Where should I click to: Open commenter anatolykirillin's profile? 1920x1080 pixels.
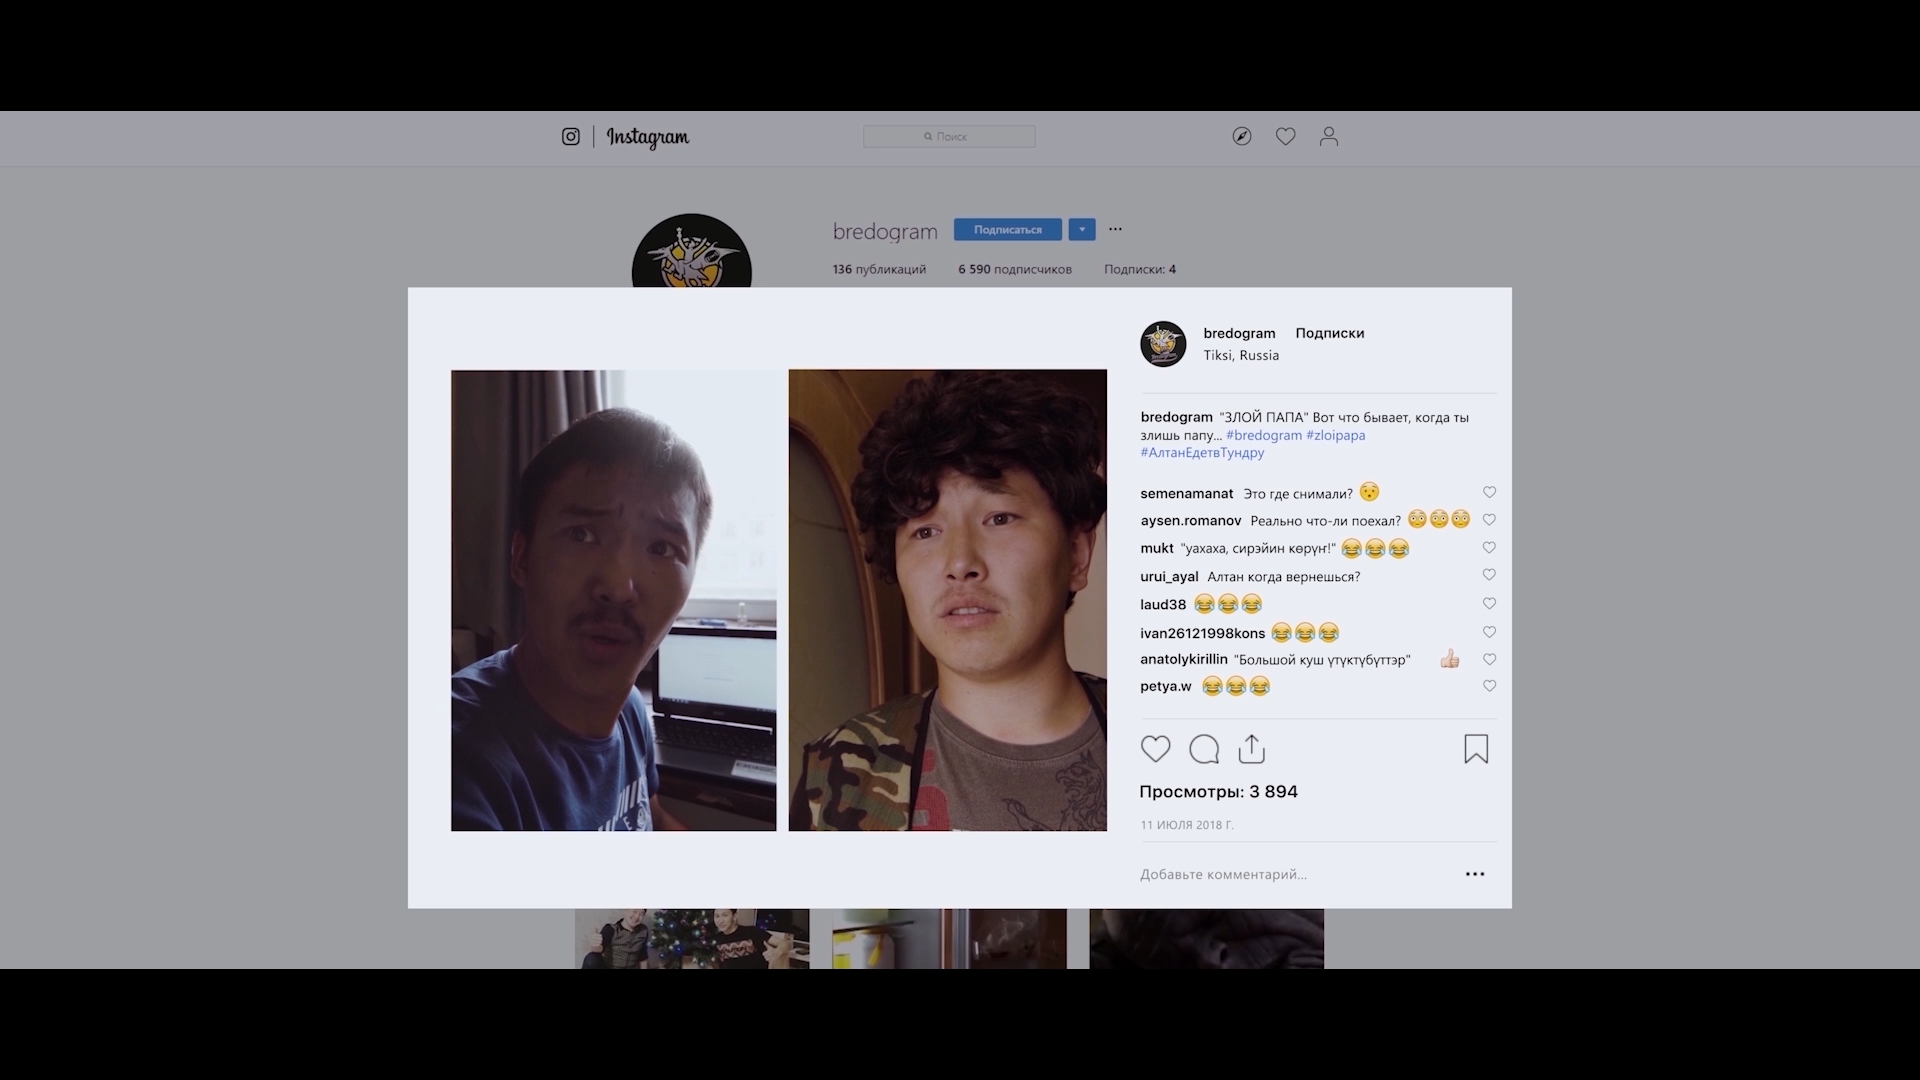pyautogui.click(x=1184, y=660)
